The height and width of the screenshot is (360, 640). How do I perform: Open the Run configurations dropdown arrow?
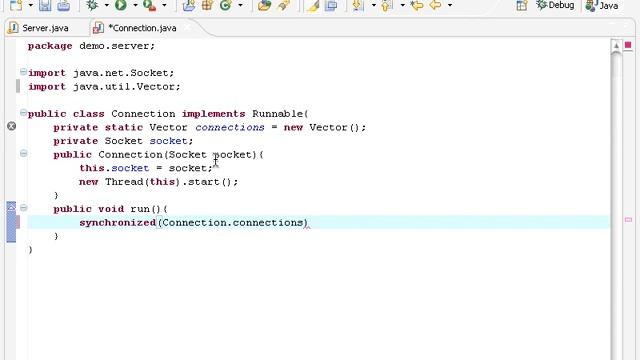point(135,5)
